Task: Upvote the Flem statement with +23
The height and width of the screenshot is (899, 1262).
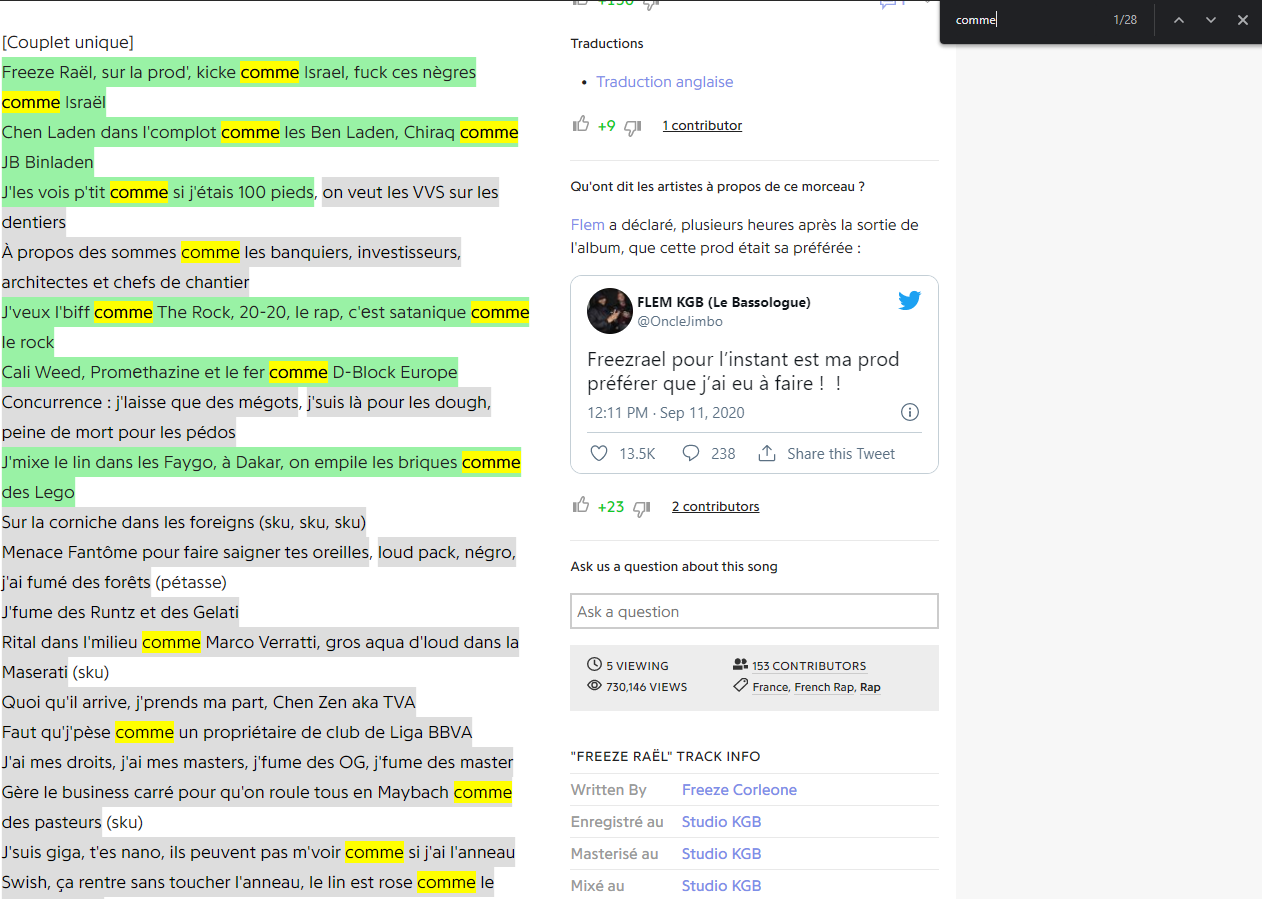Action: click(581, 505)
